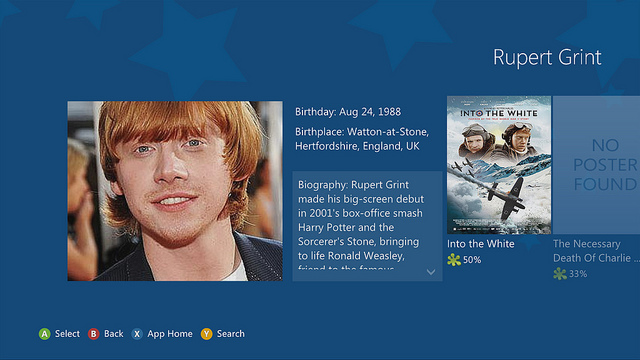Open the Into the White movie poster
The image size is (640, 360).
499,165
